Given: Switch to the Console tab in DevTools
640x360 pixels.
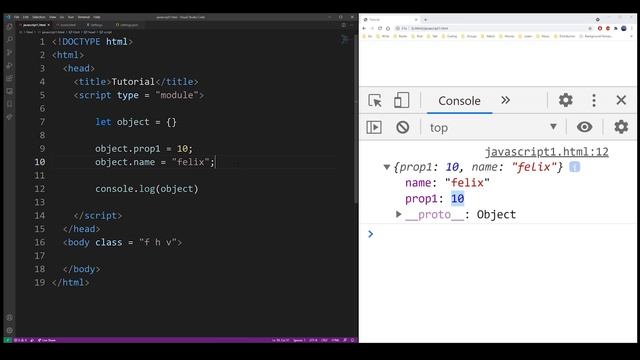Looking at the screenshot, I should coord(459,101).
